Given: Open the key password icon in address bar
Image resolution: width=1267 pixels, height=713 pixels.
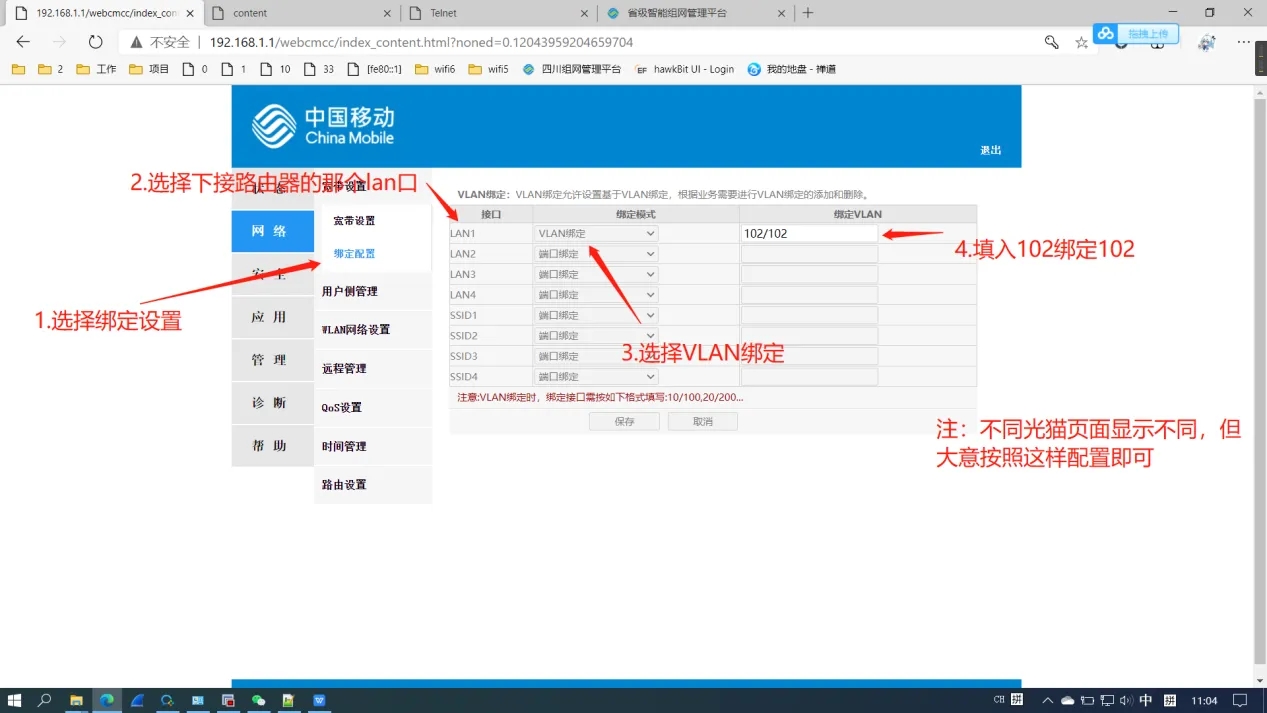Looking at the screenshot, I should click(x=1051, y=42).
